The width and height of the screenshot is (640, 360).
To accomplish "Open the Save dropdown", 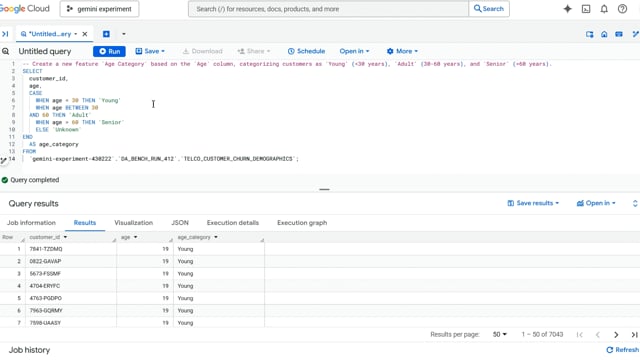I will point(150,51).
